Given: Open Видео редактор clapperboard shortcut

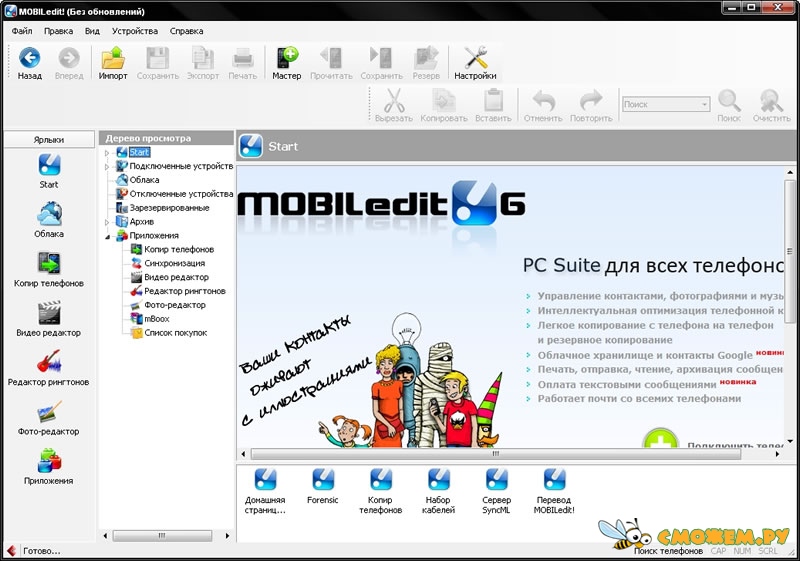Looking at the screenshot, I should pos(49,313).
